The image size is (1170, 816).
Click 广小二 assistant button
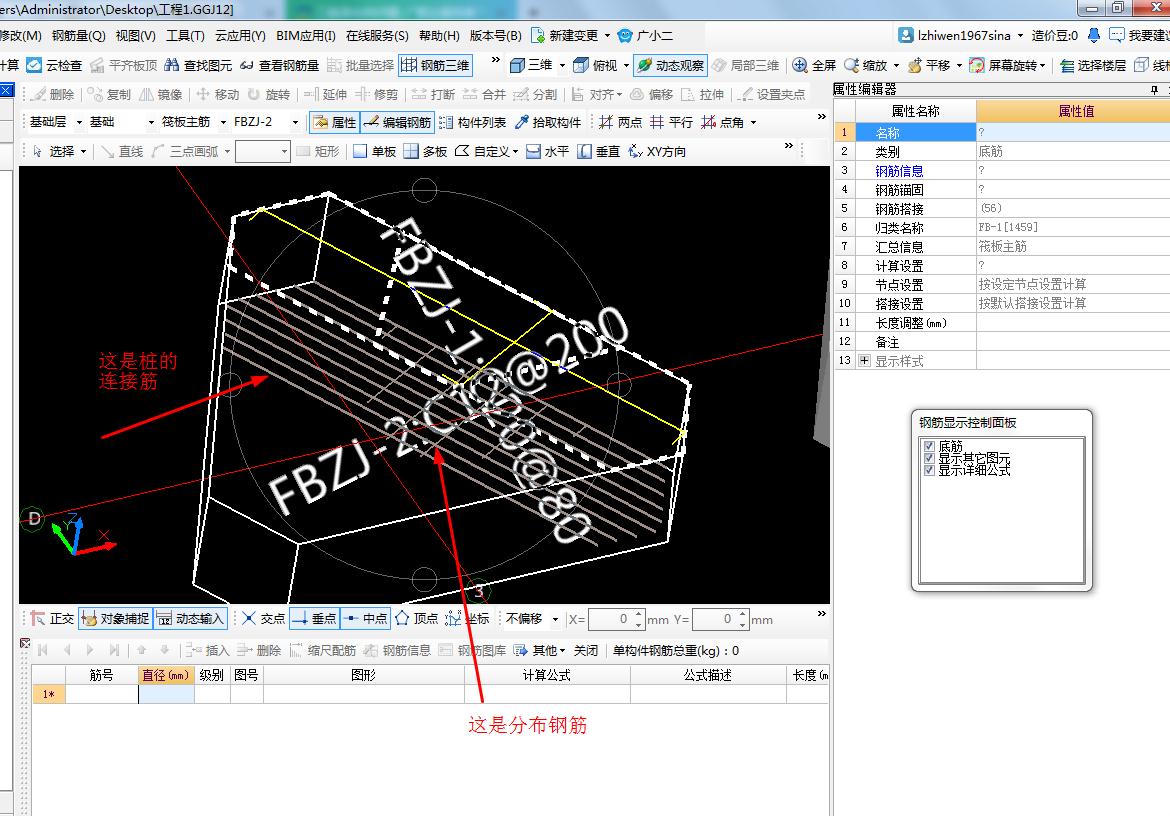click(x=645, y=36)
